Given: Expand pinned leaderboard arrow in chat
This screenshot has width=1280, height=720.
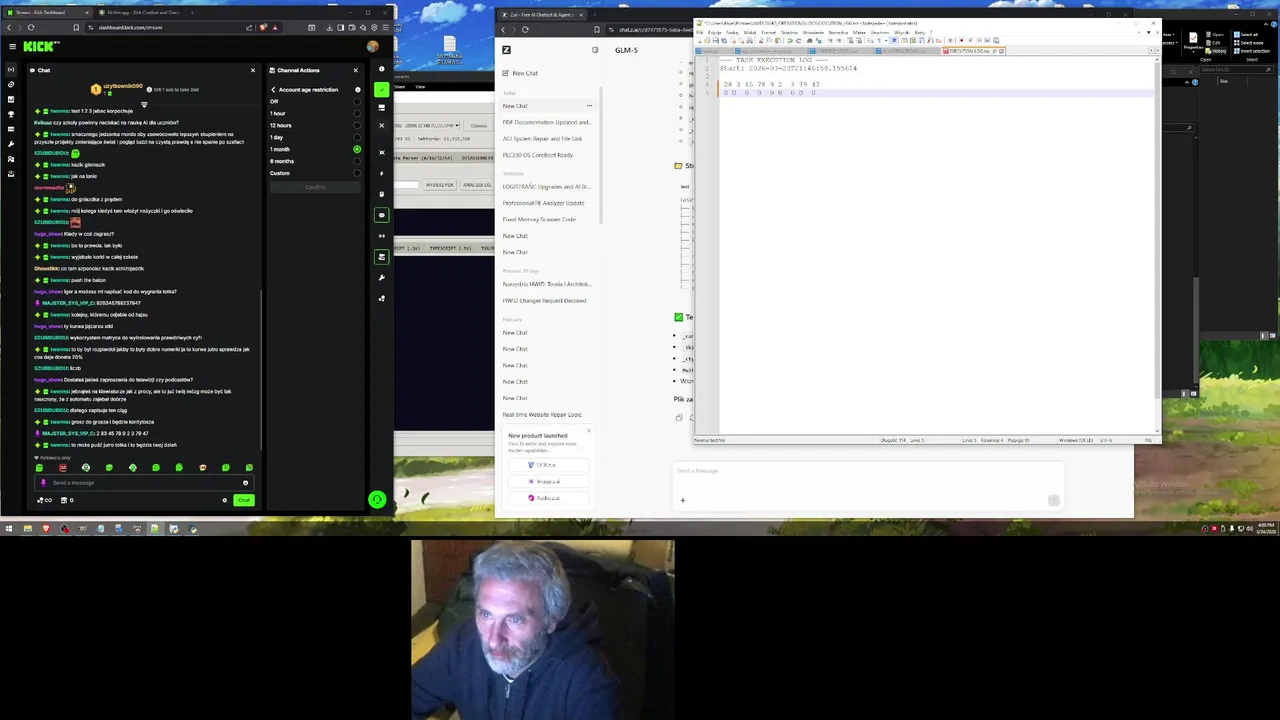Looking at the screenshot, I should tap(144, 104).
